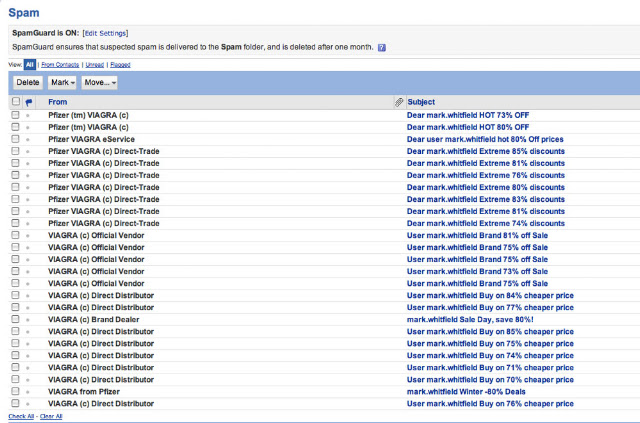Show only From Contacts messages
This screenshot has height=423, width=640.
60,65
